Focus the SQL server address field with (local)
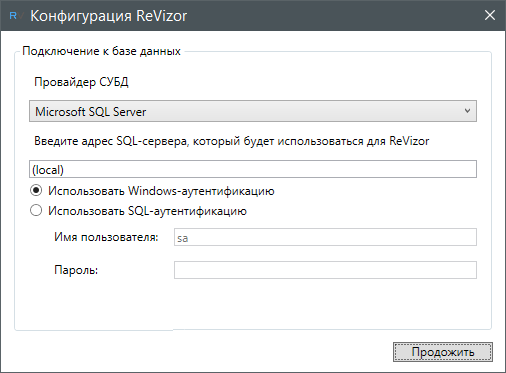 [x=253, y=169]
